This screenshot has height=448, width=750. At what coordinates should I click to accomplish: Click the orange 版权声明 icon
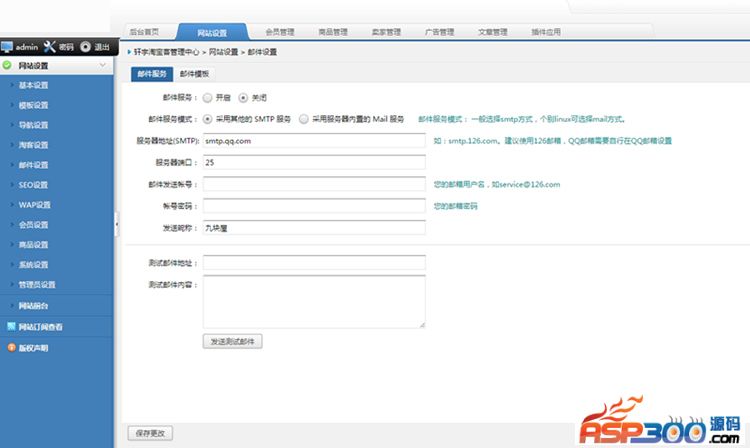coord(10,348)
